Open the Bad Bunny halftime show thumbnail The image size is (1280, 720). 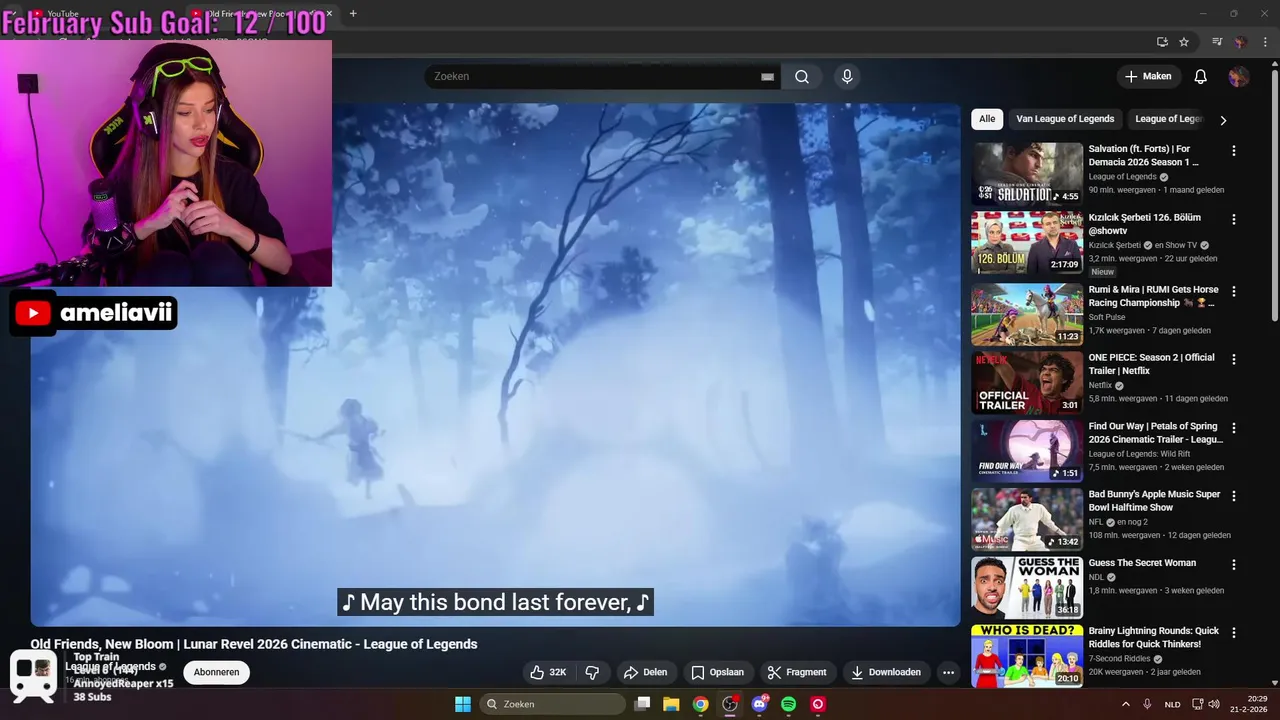coord(1027,519)
